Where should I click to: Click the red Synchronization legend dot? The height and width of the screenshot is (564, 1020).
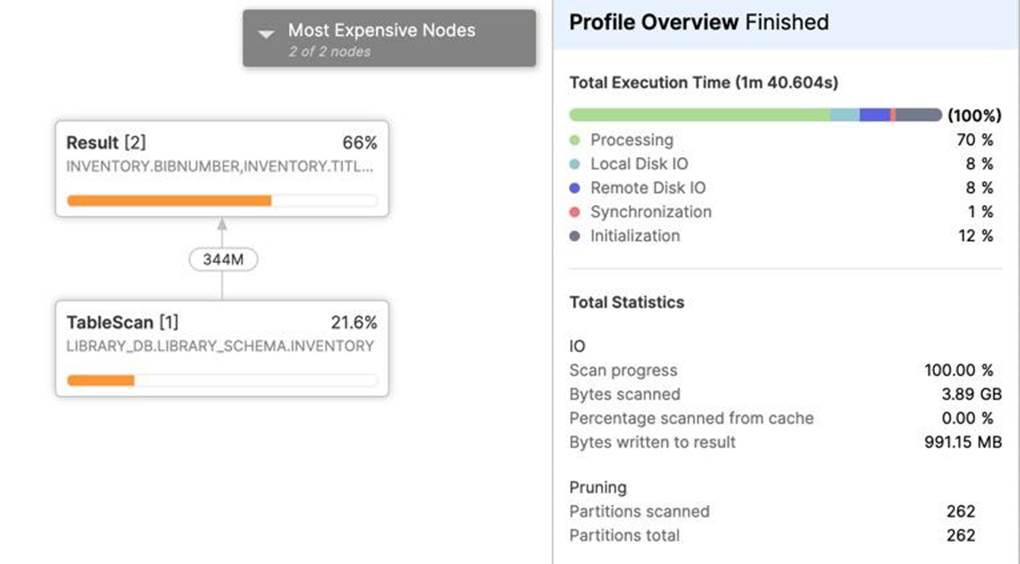coord(575,212)
